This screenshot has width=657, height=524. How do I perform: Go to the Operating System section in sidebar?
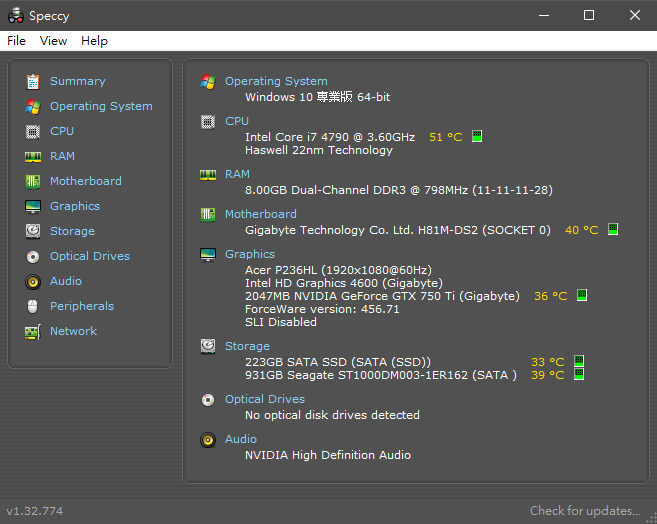click(101, 106)
